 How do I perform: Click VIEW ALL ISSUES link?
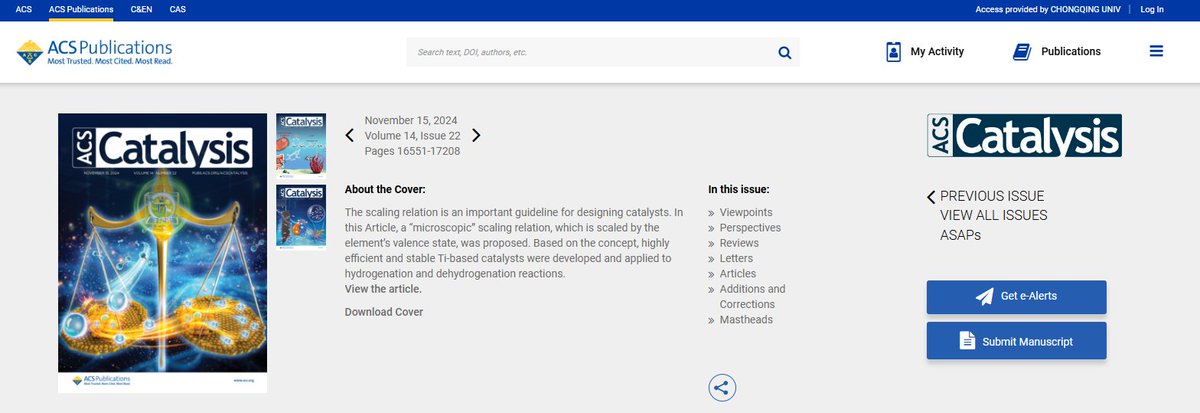[994, 216]
